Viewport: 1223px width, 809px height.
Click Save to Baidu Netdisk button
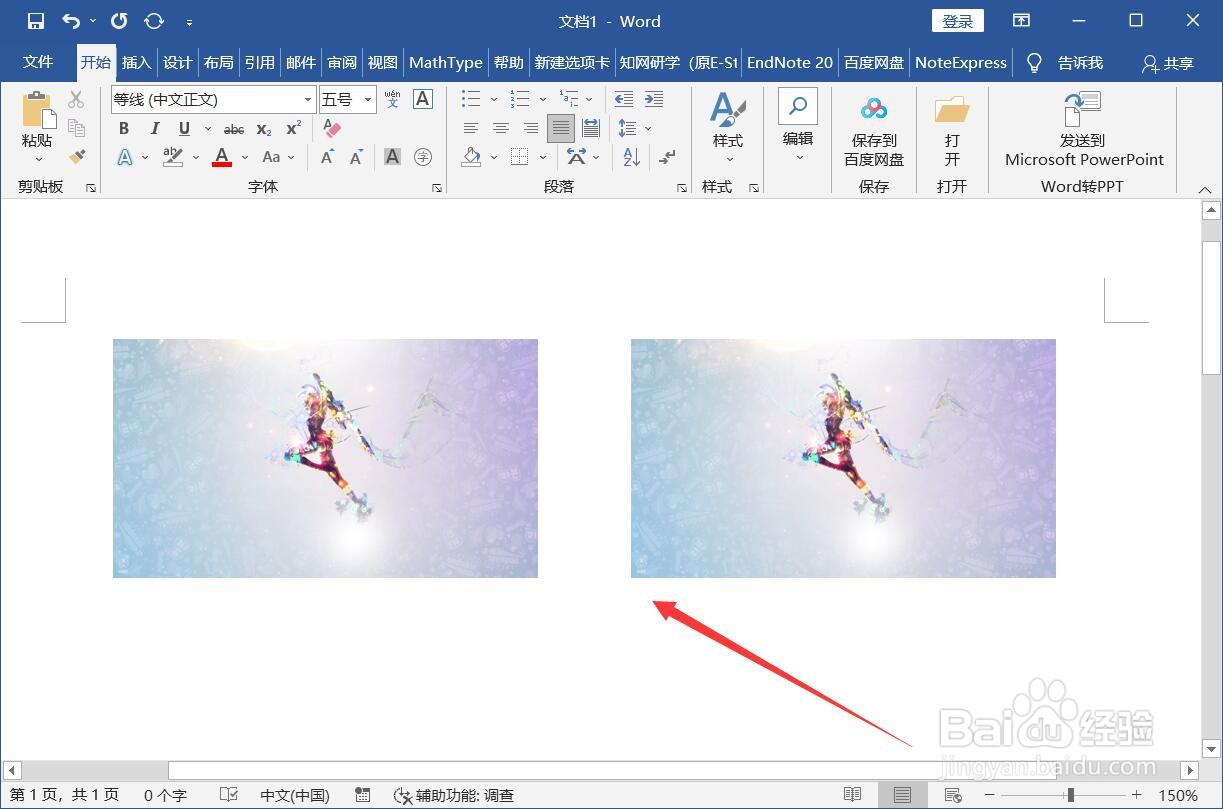874,132
